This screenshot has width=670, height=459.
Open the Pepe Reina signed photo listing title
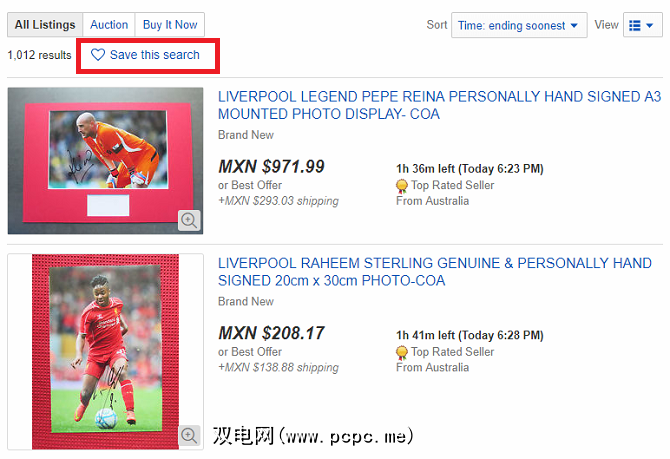(439, 105)
